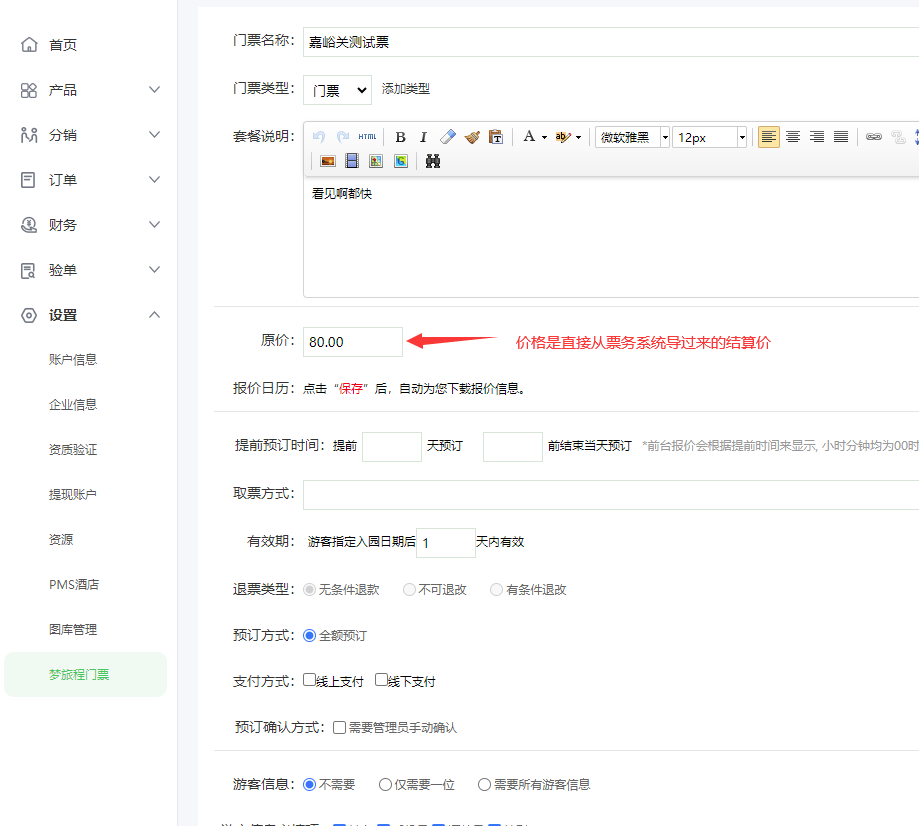This screenshot has width=919, height=826.
Task: Click the 原价 price input field
Action: click(353, 342)
